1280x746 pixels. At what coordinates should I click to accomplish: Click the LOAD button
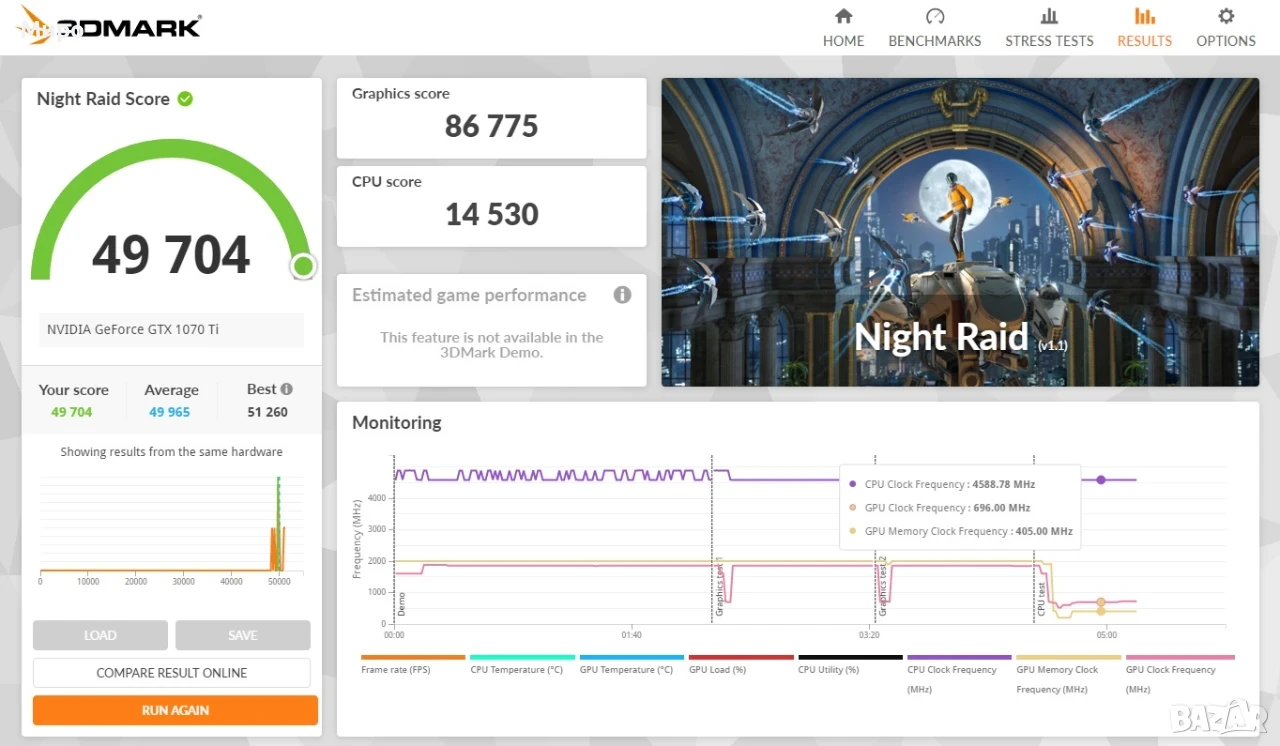click(100, 635)
